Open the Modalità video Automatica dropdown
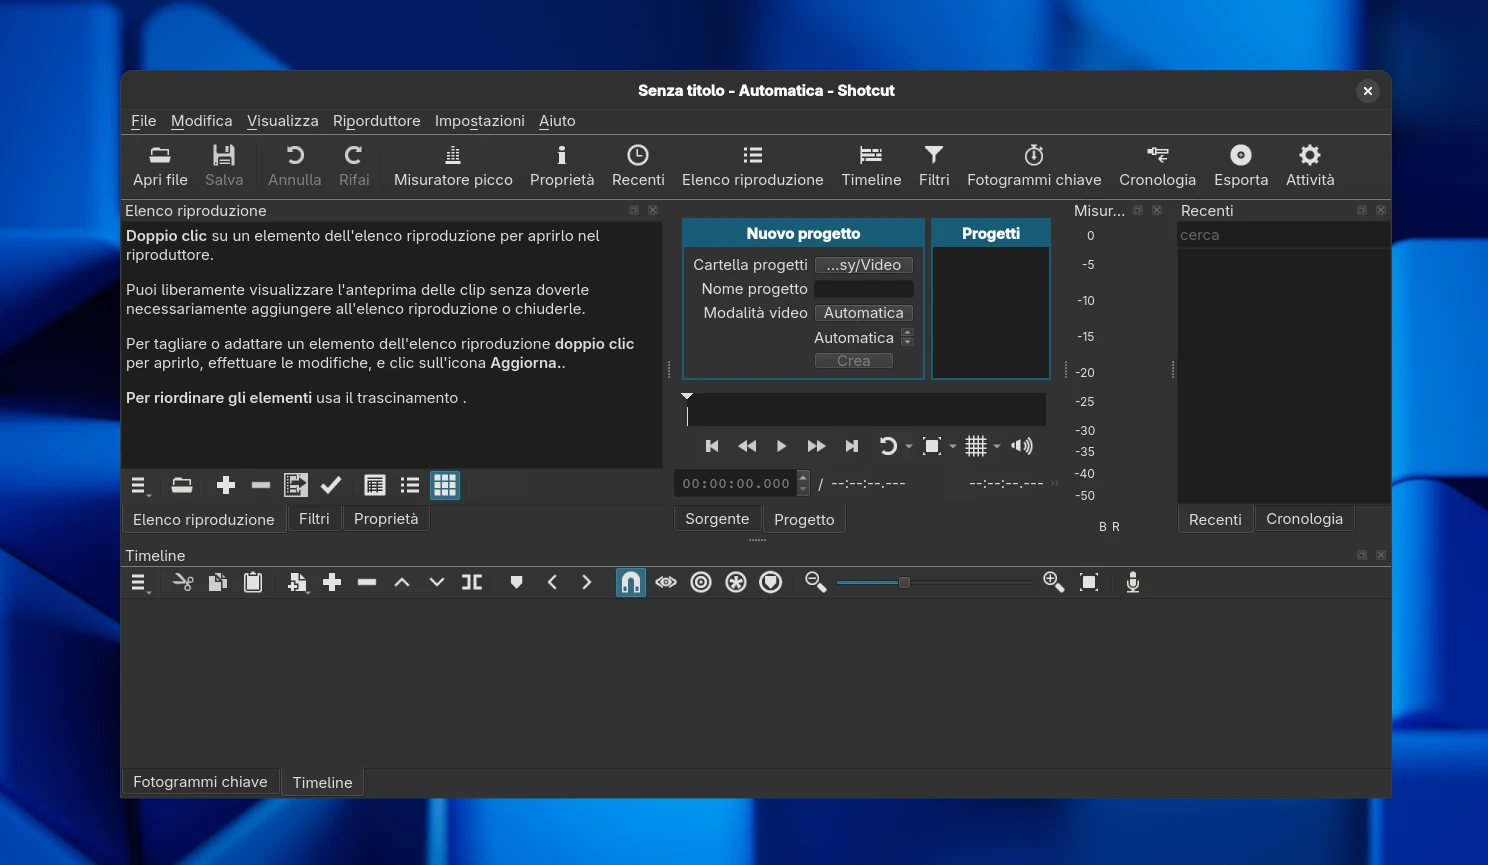The image size is (1488, 865). tap(863, 312)
